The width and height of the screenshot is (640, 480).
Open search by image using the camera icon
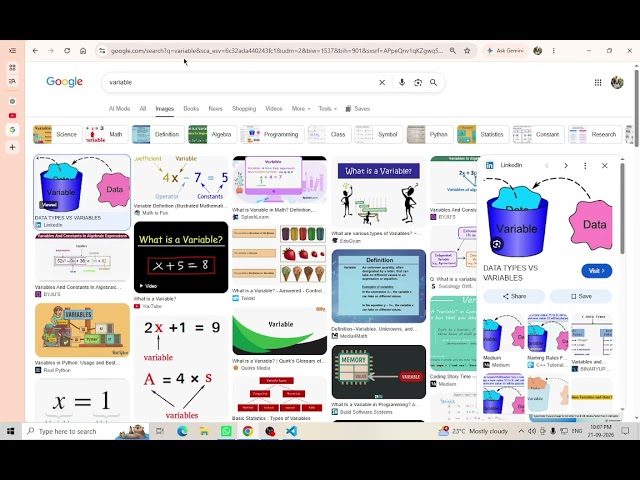(418, 82)
